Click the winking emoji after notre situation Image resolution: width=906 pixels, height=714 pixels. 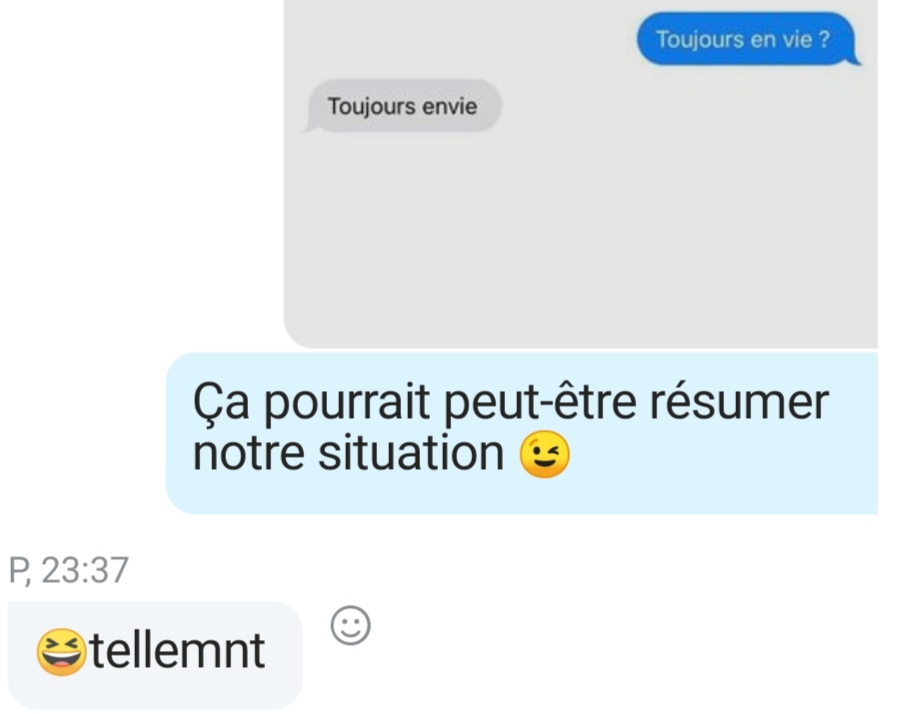pyautogui.click(x=544, y=454)
